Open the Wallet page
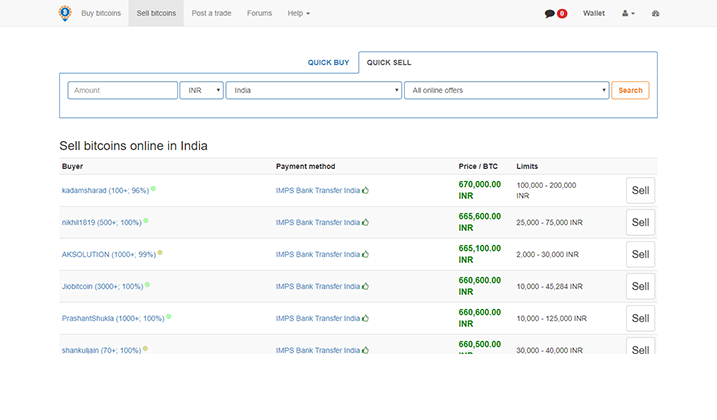 pyautogui.click(x=594, y=14)
